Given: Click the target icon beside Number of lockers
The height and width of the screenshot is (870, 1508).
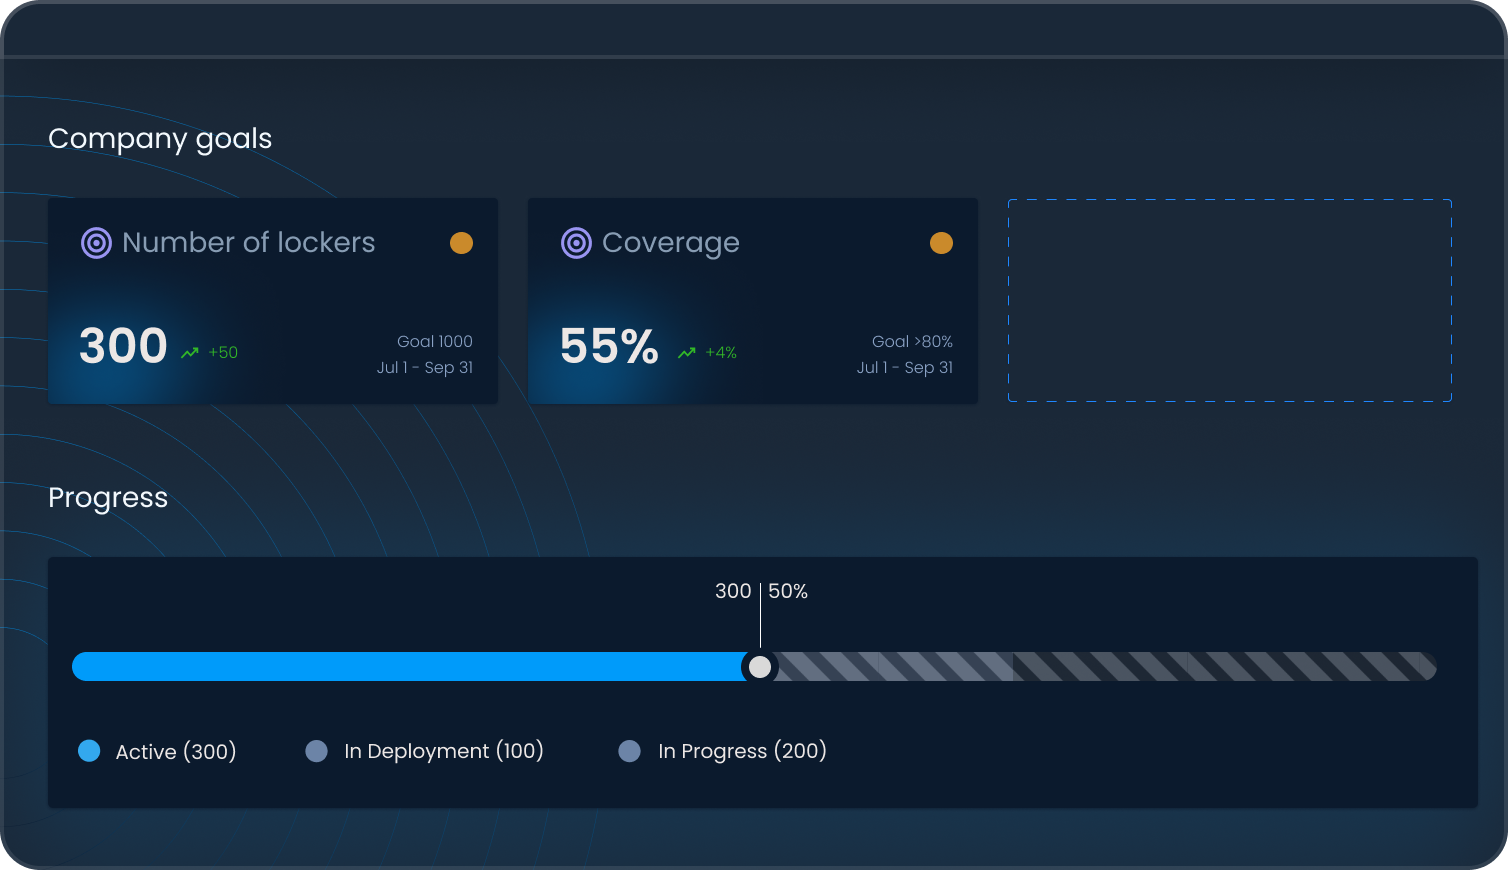Looking at the screenshot, I should [96, 243].
